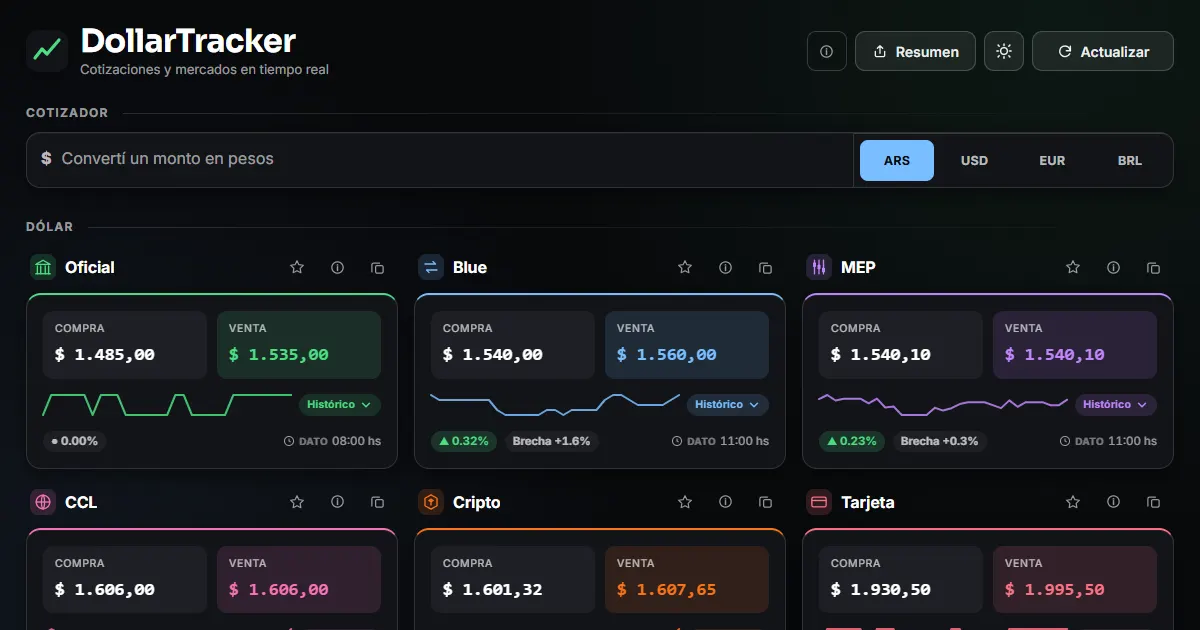Click Oficial venta price $ 1.535,00

279,354
